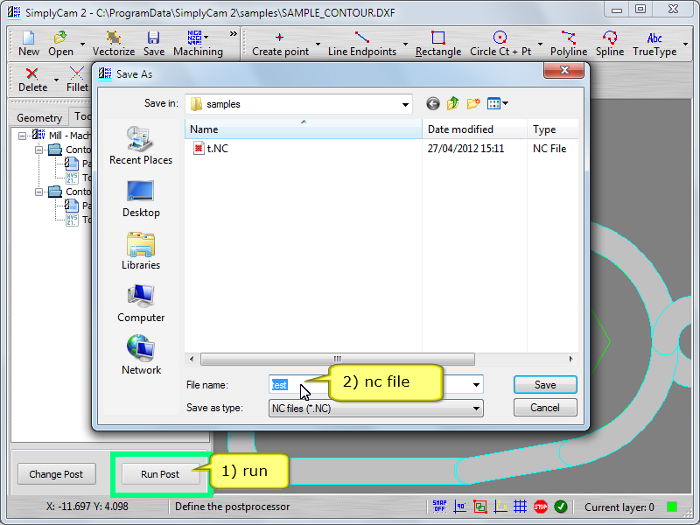Click the Delete tool icon

[32, 79]
